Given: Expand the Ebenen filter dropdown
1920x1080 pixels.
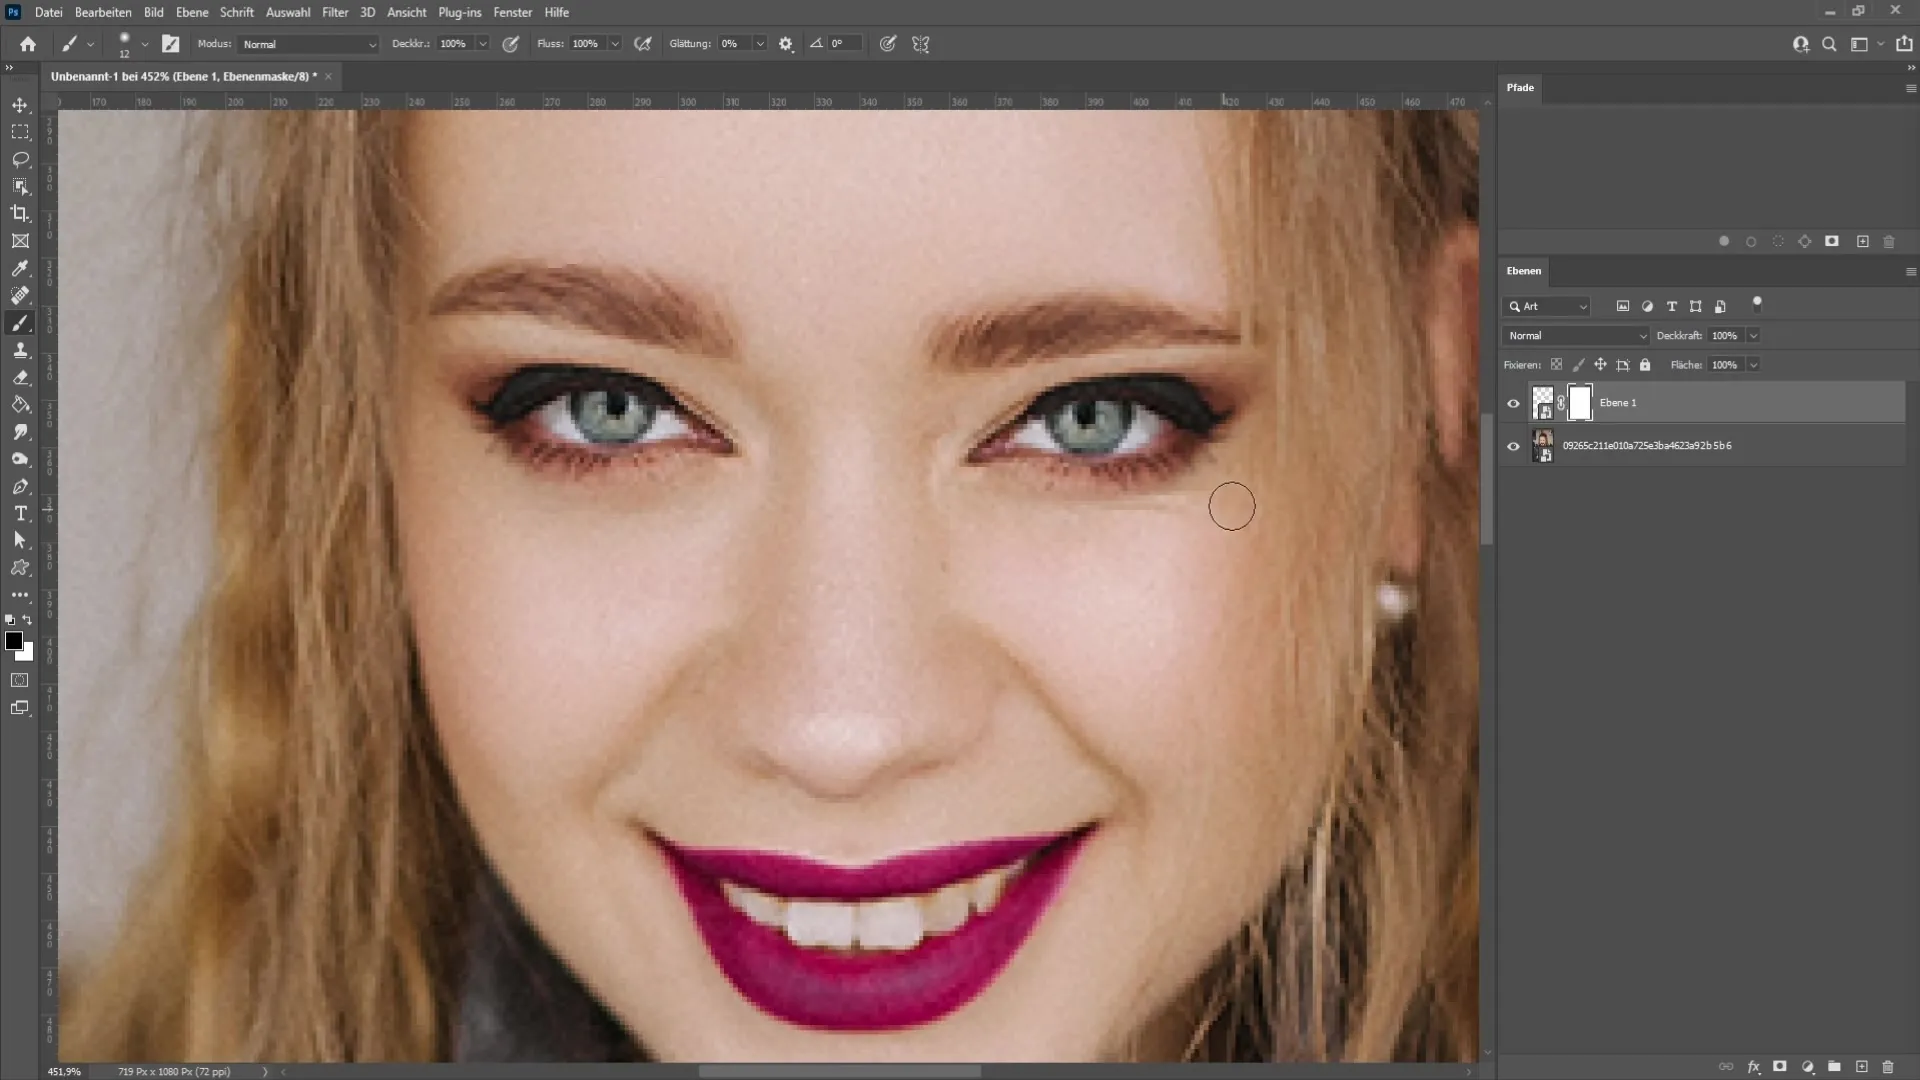Looking at the screenshot, I should (x=1582, y=306).
